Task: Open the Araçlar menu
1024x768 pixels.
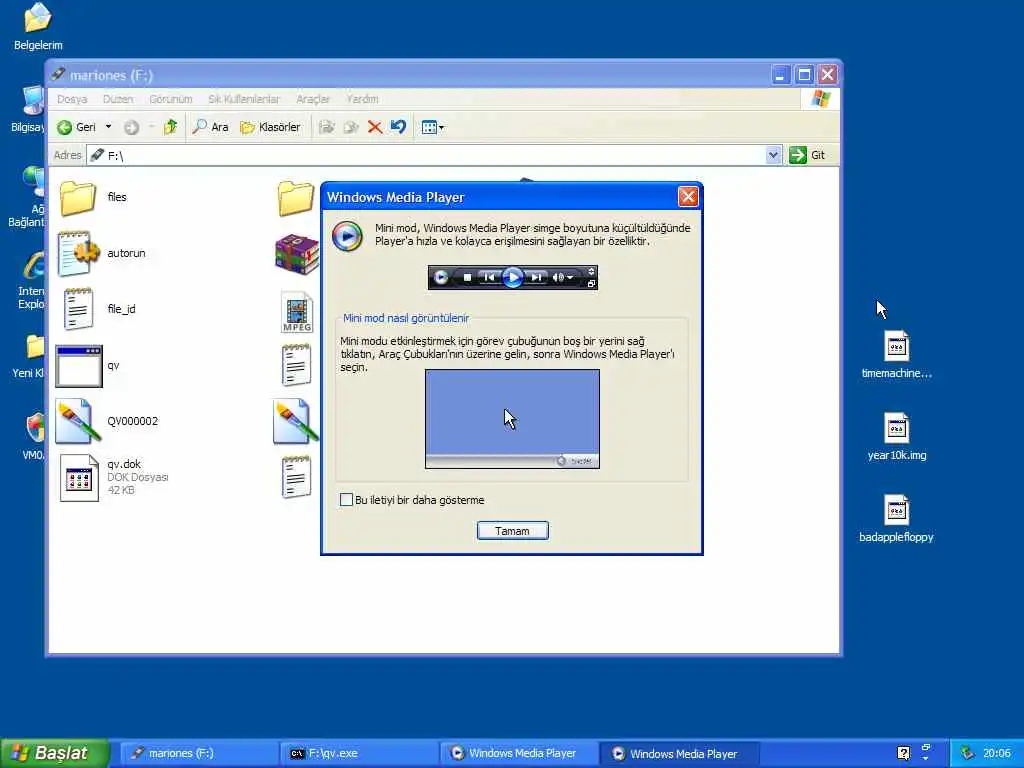Action: pos(313,99)
